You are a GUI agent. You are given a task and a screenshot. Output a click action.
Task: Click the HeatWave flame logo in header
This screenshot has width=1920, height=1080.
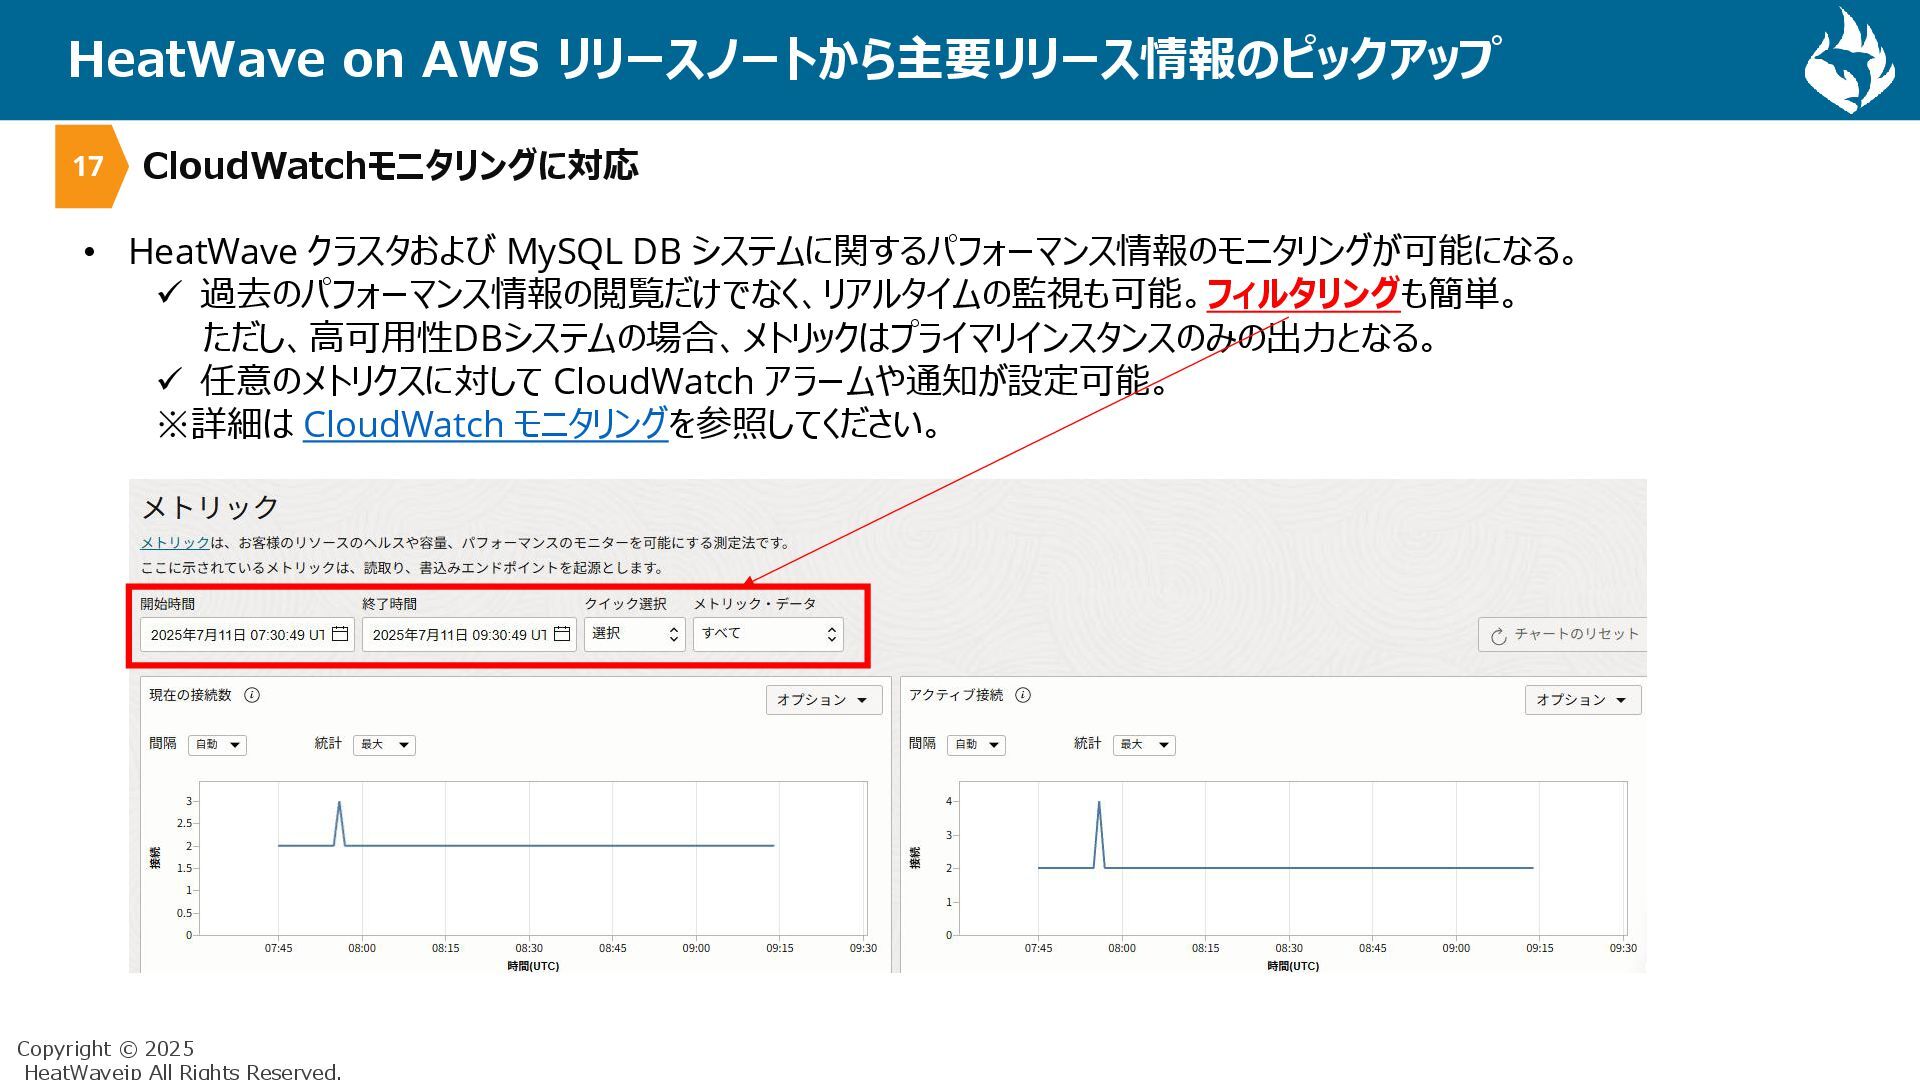tap(1849, 60)
